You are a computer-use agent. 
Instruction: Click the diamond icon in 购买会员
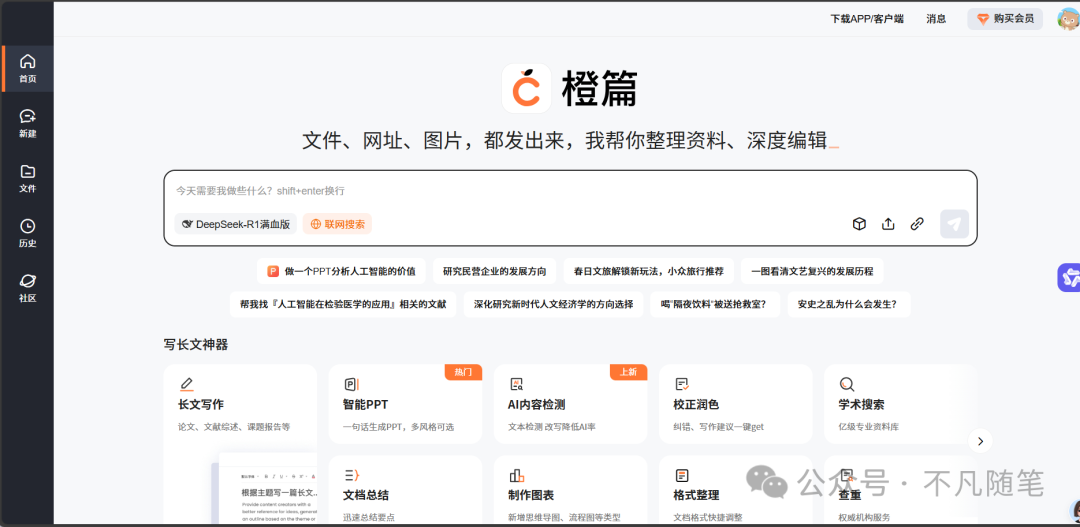click(983, 19)
